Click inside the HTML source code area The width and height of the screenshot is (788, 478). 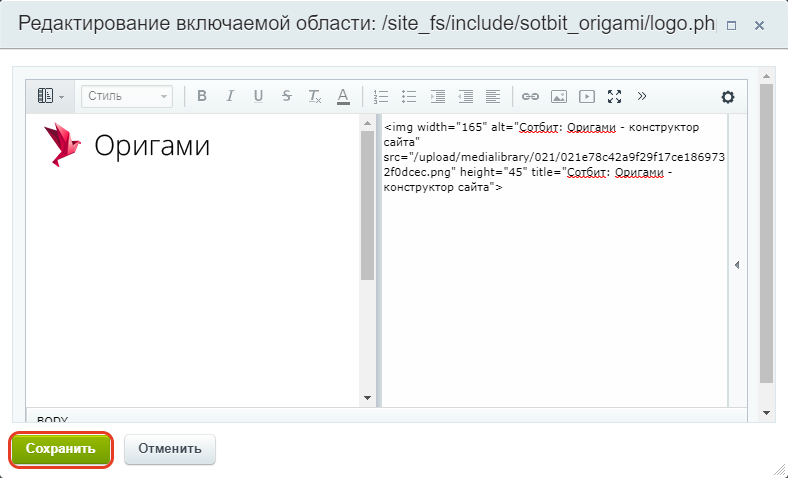coord(554,260)
